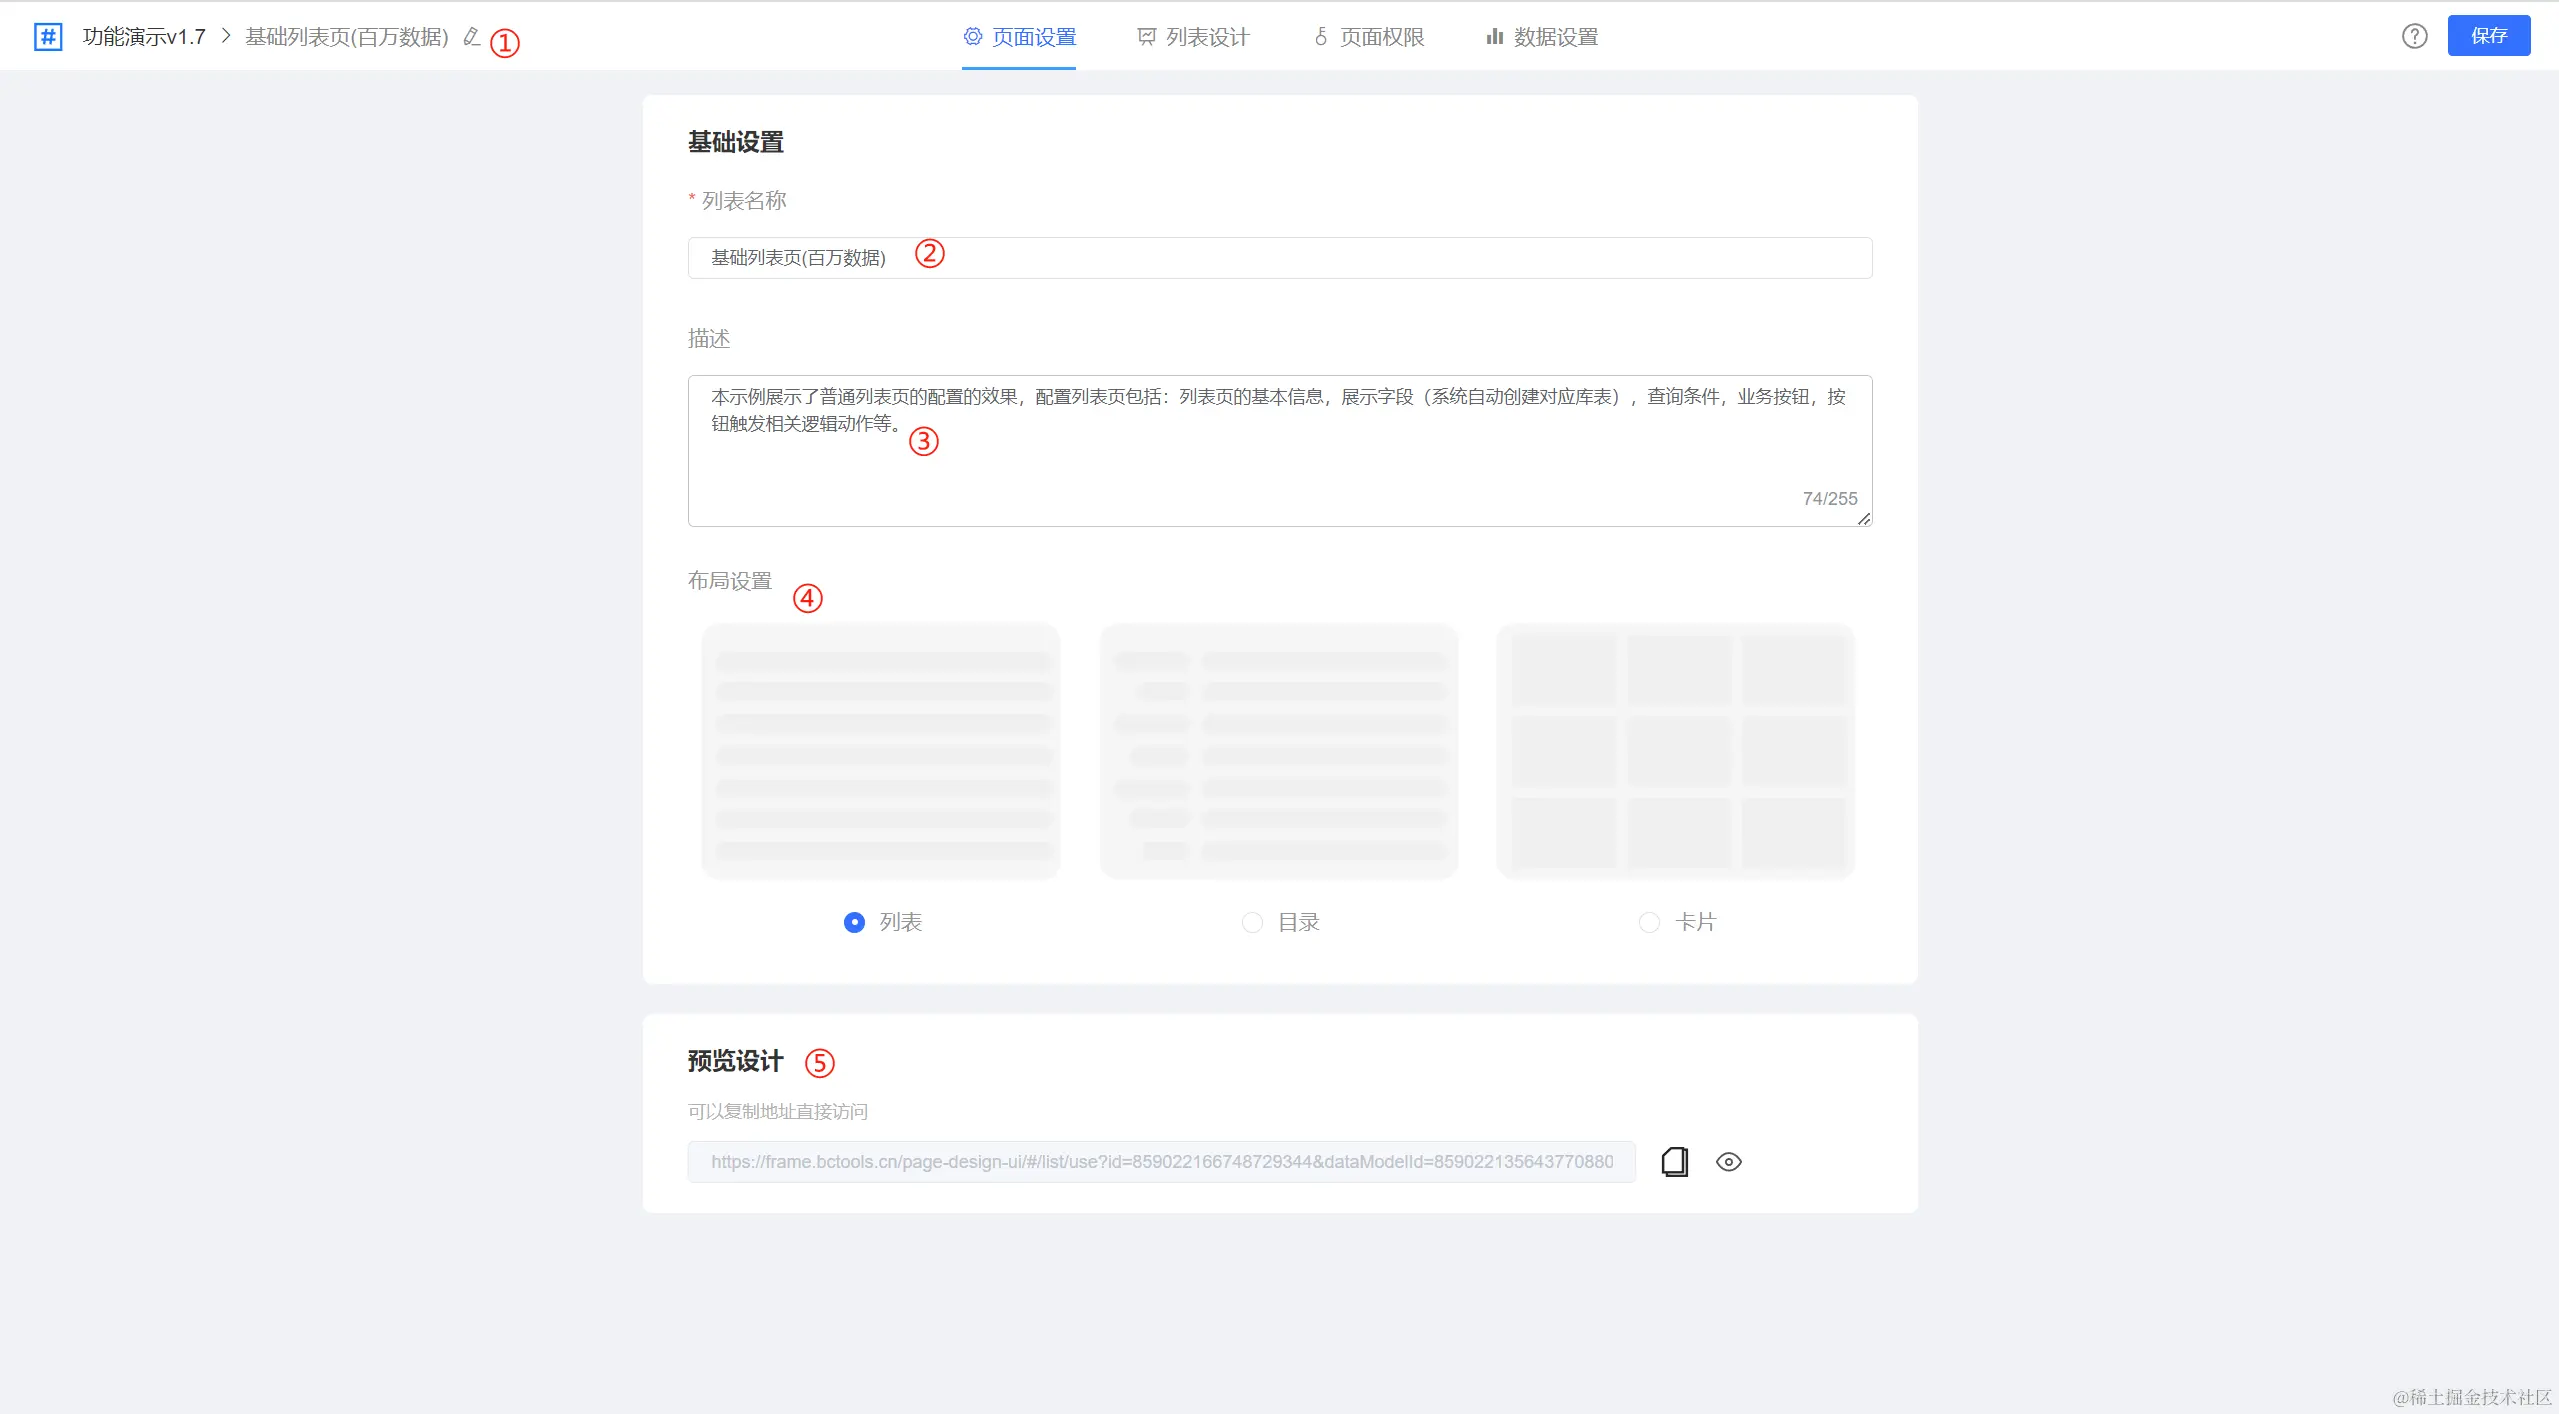
Task: Click the hash logo icon at top left
Action: 48,37
